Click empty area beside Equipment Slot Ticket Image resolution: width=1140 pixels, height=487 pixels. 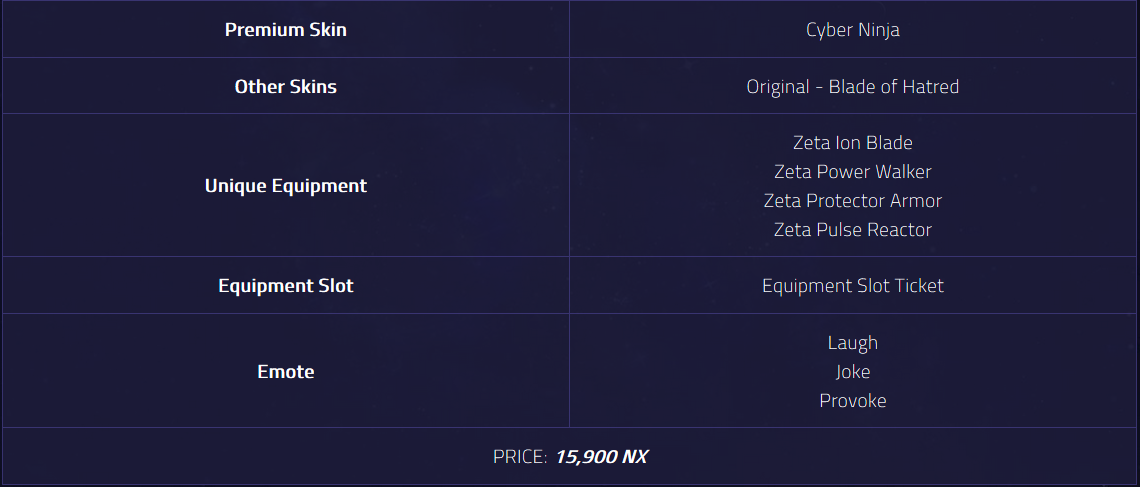click(1040, 285)
